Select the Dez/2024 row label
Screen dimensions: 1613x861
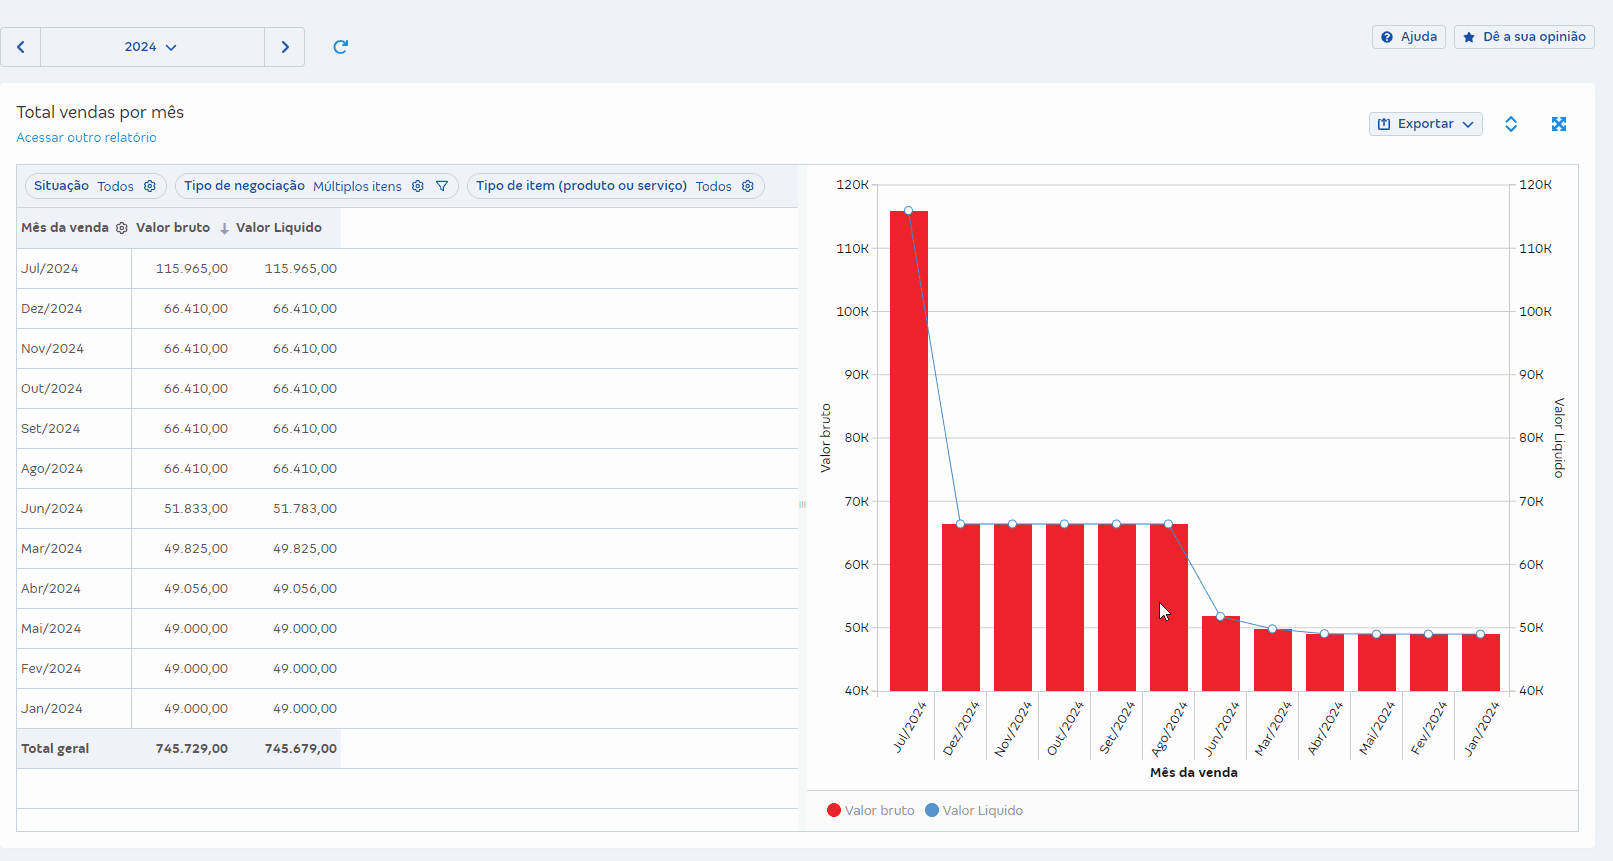[52, 309]
